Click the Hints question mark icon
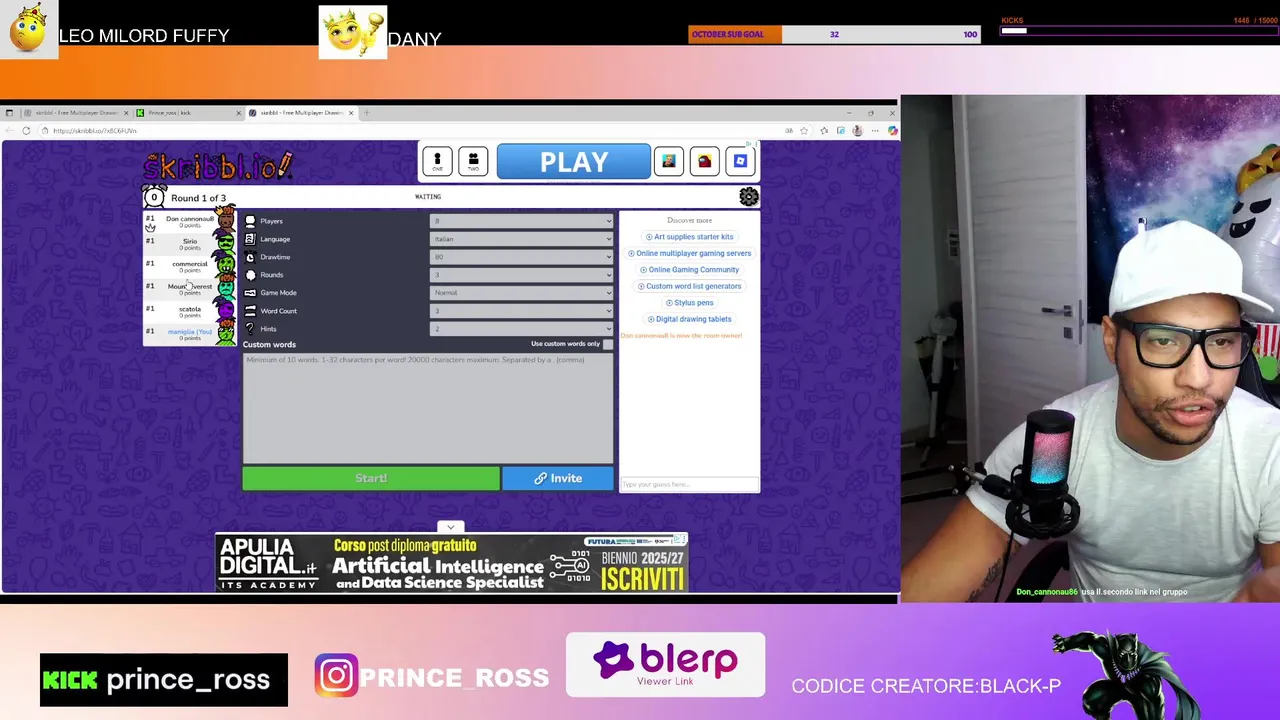The height and width of the screenshot is (720, 1280). 250,329
